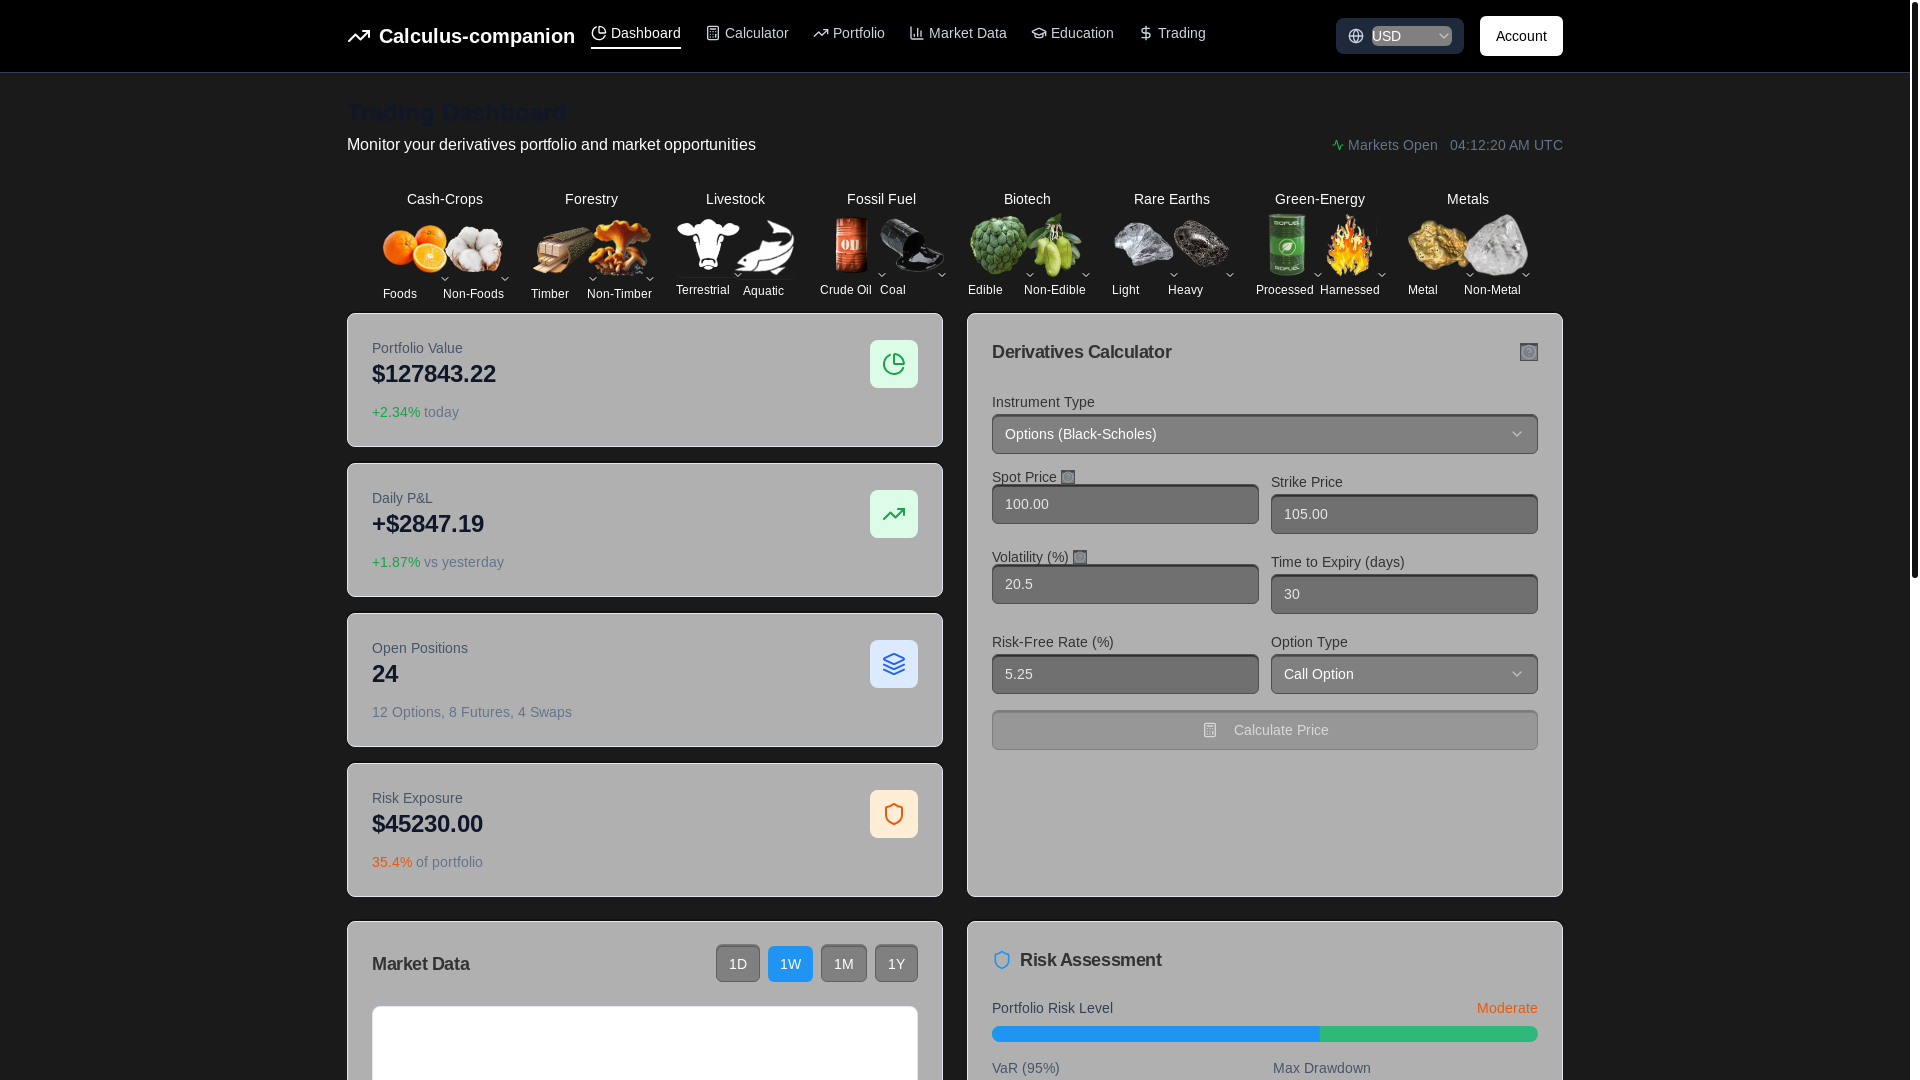Click the Spot Price input field
The width and height of the screenshot is (1920, 1080).
coord(1125,504)
